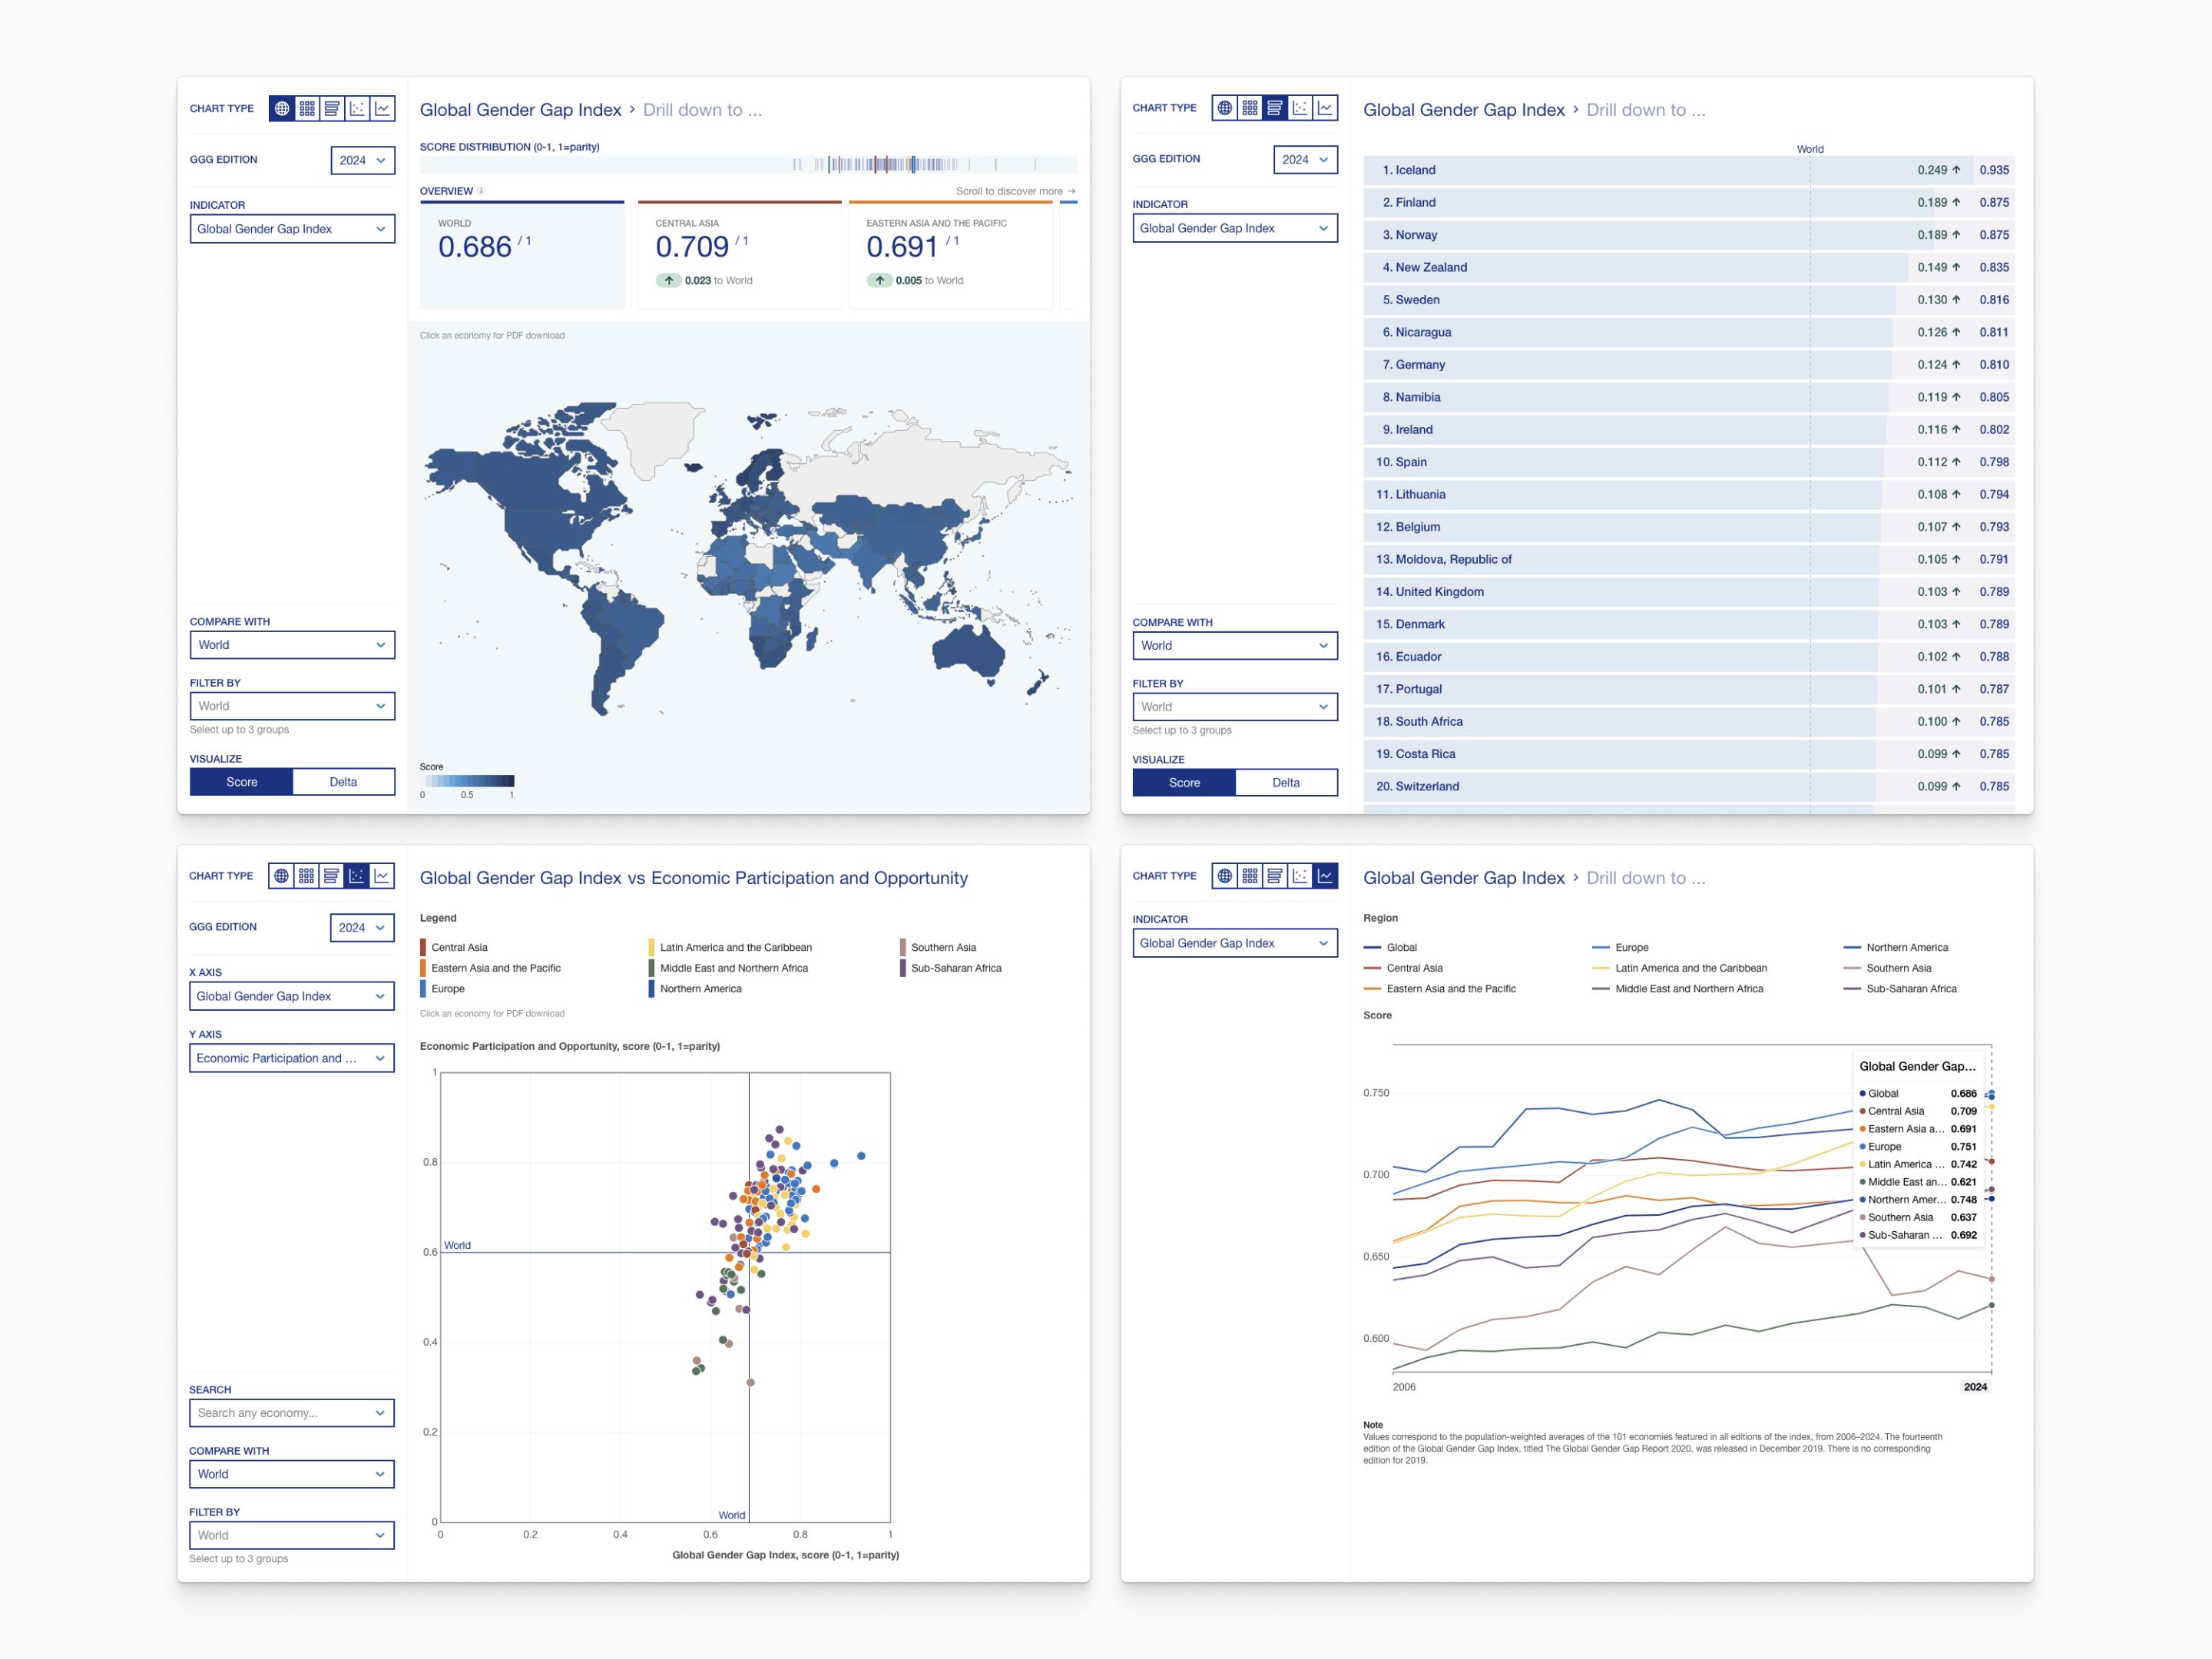Select the globe map chart type icon
The width and height of the screenshot is (2212, 1659).
coord(283,108)
